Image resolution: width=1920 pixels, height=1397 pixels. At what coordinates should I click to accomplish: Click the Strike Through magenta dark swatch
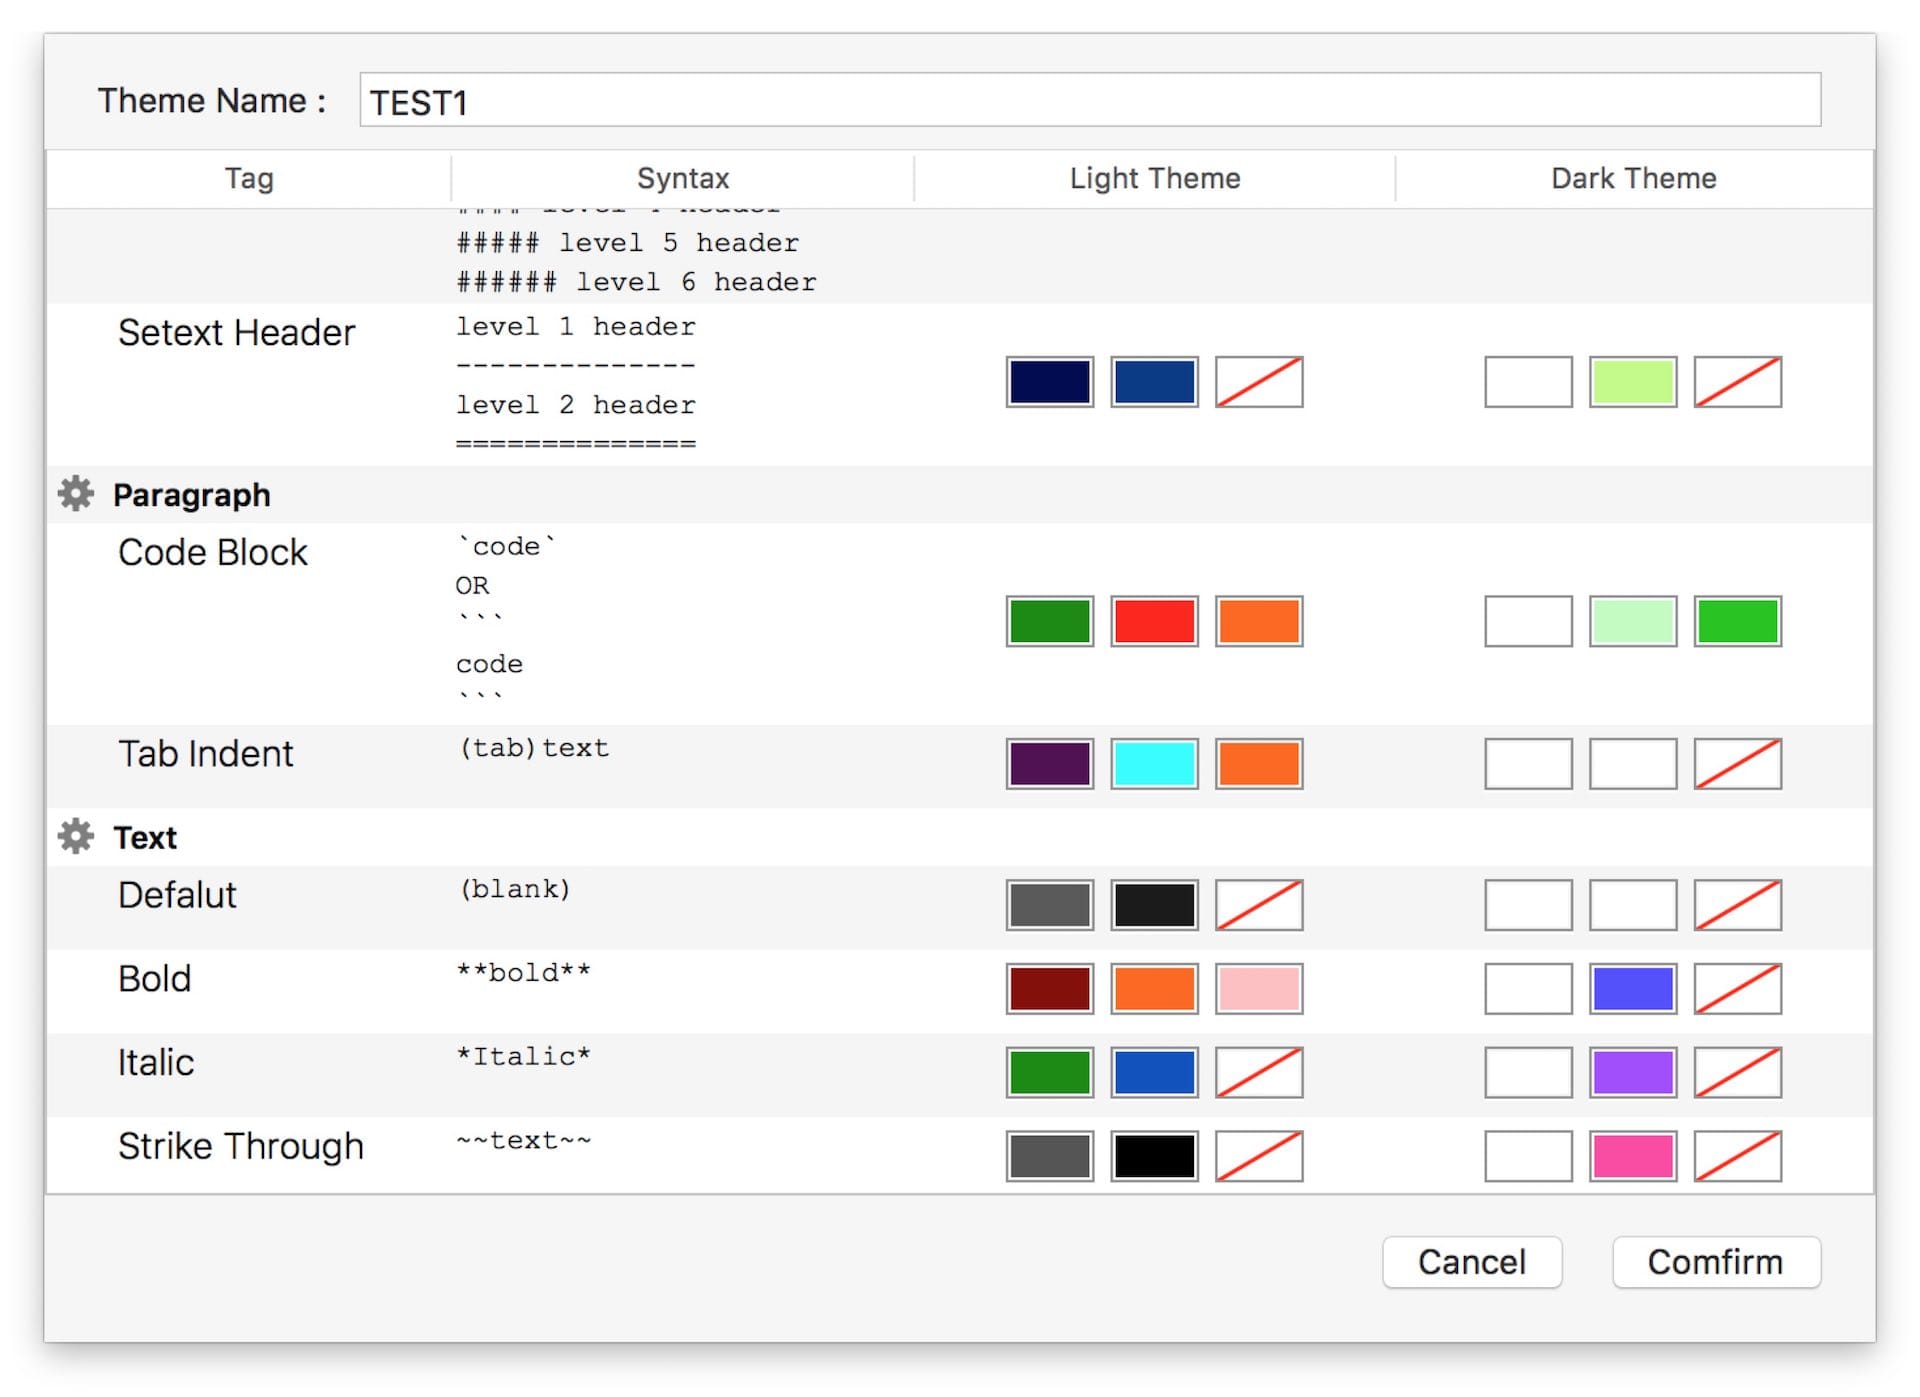click(1632, 1156)
